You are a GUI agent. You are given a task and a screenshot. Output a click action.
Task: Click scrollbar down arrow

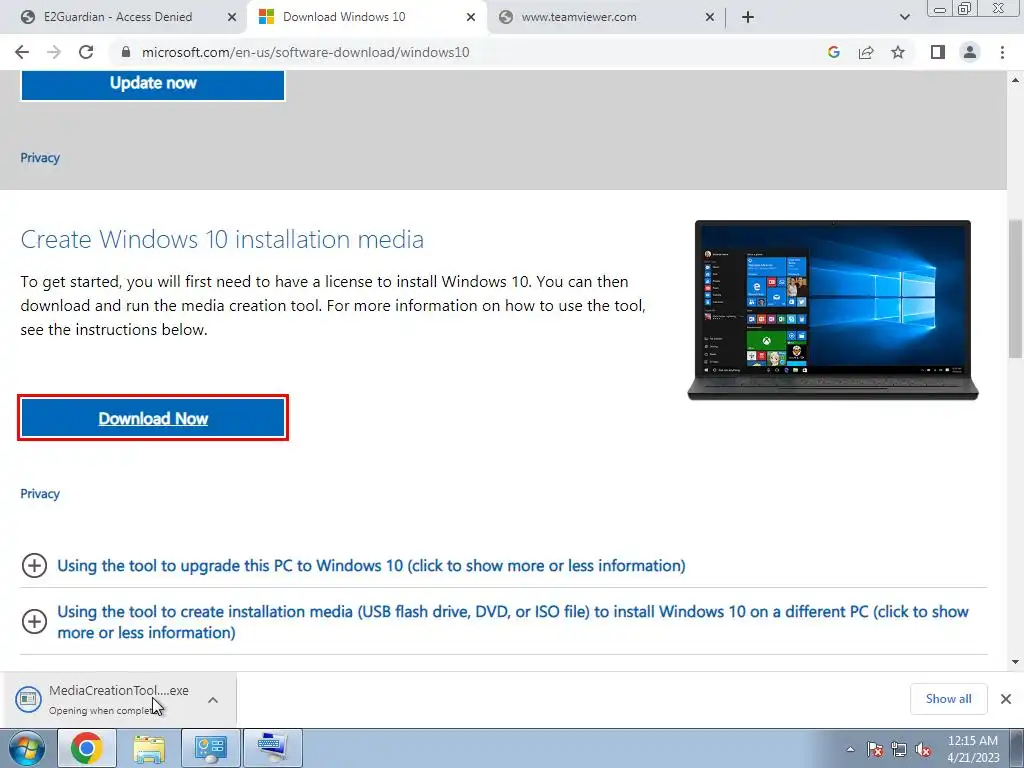point(1015,662)
